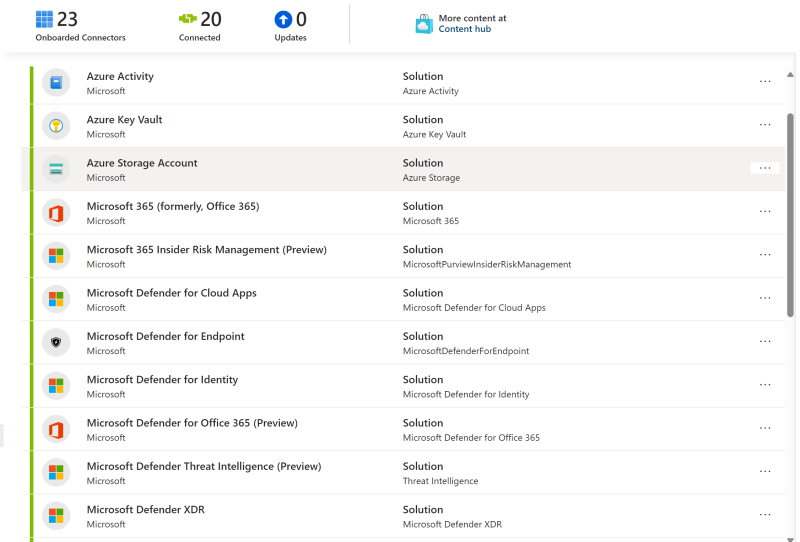Click the Microsoft 365 Office icon
Viewport: 800px width, 542px height.
(56, 212)
